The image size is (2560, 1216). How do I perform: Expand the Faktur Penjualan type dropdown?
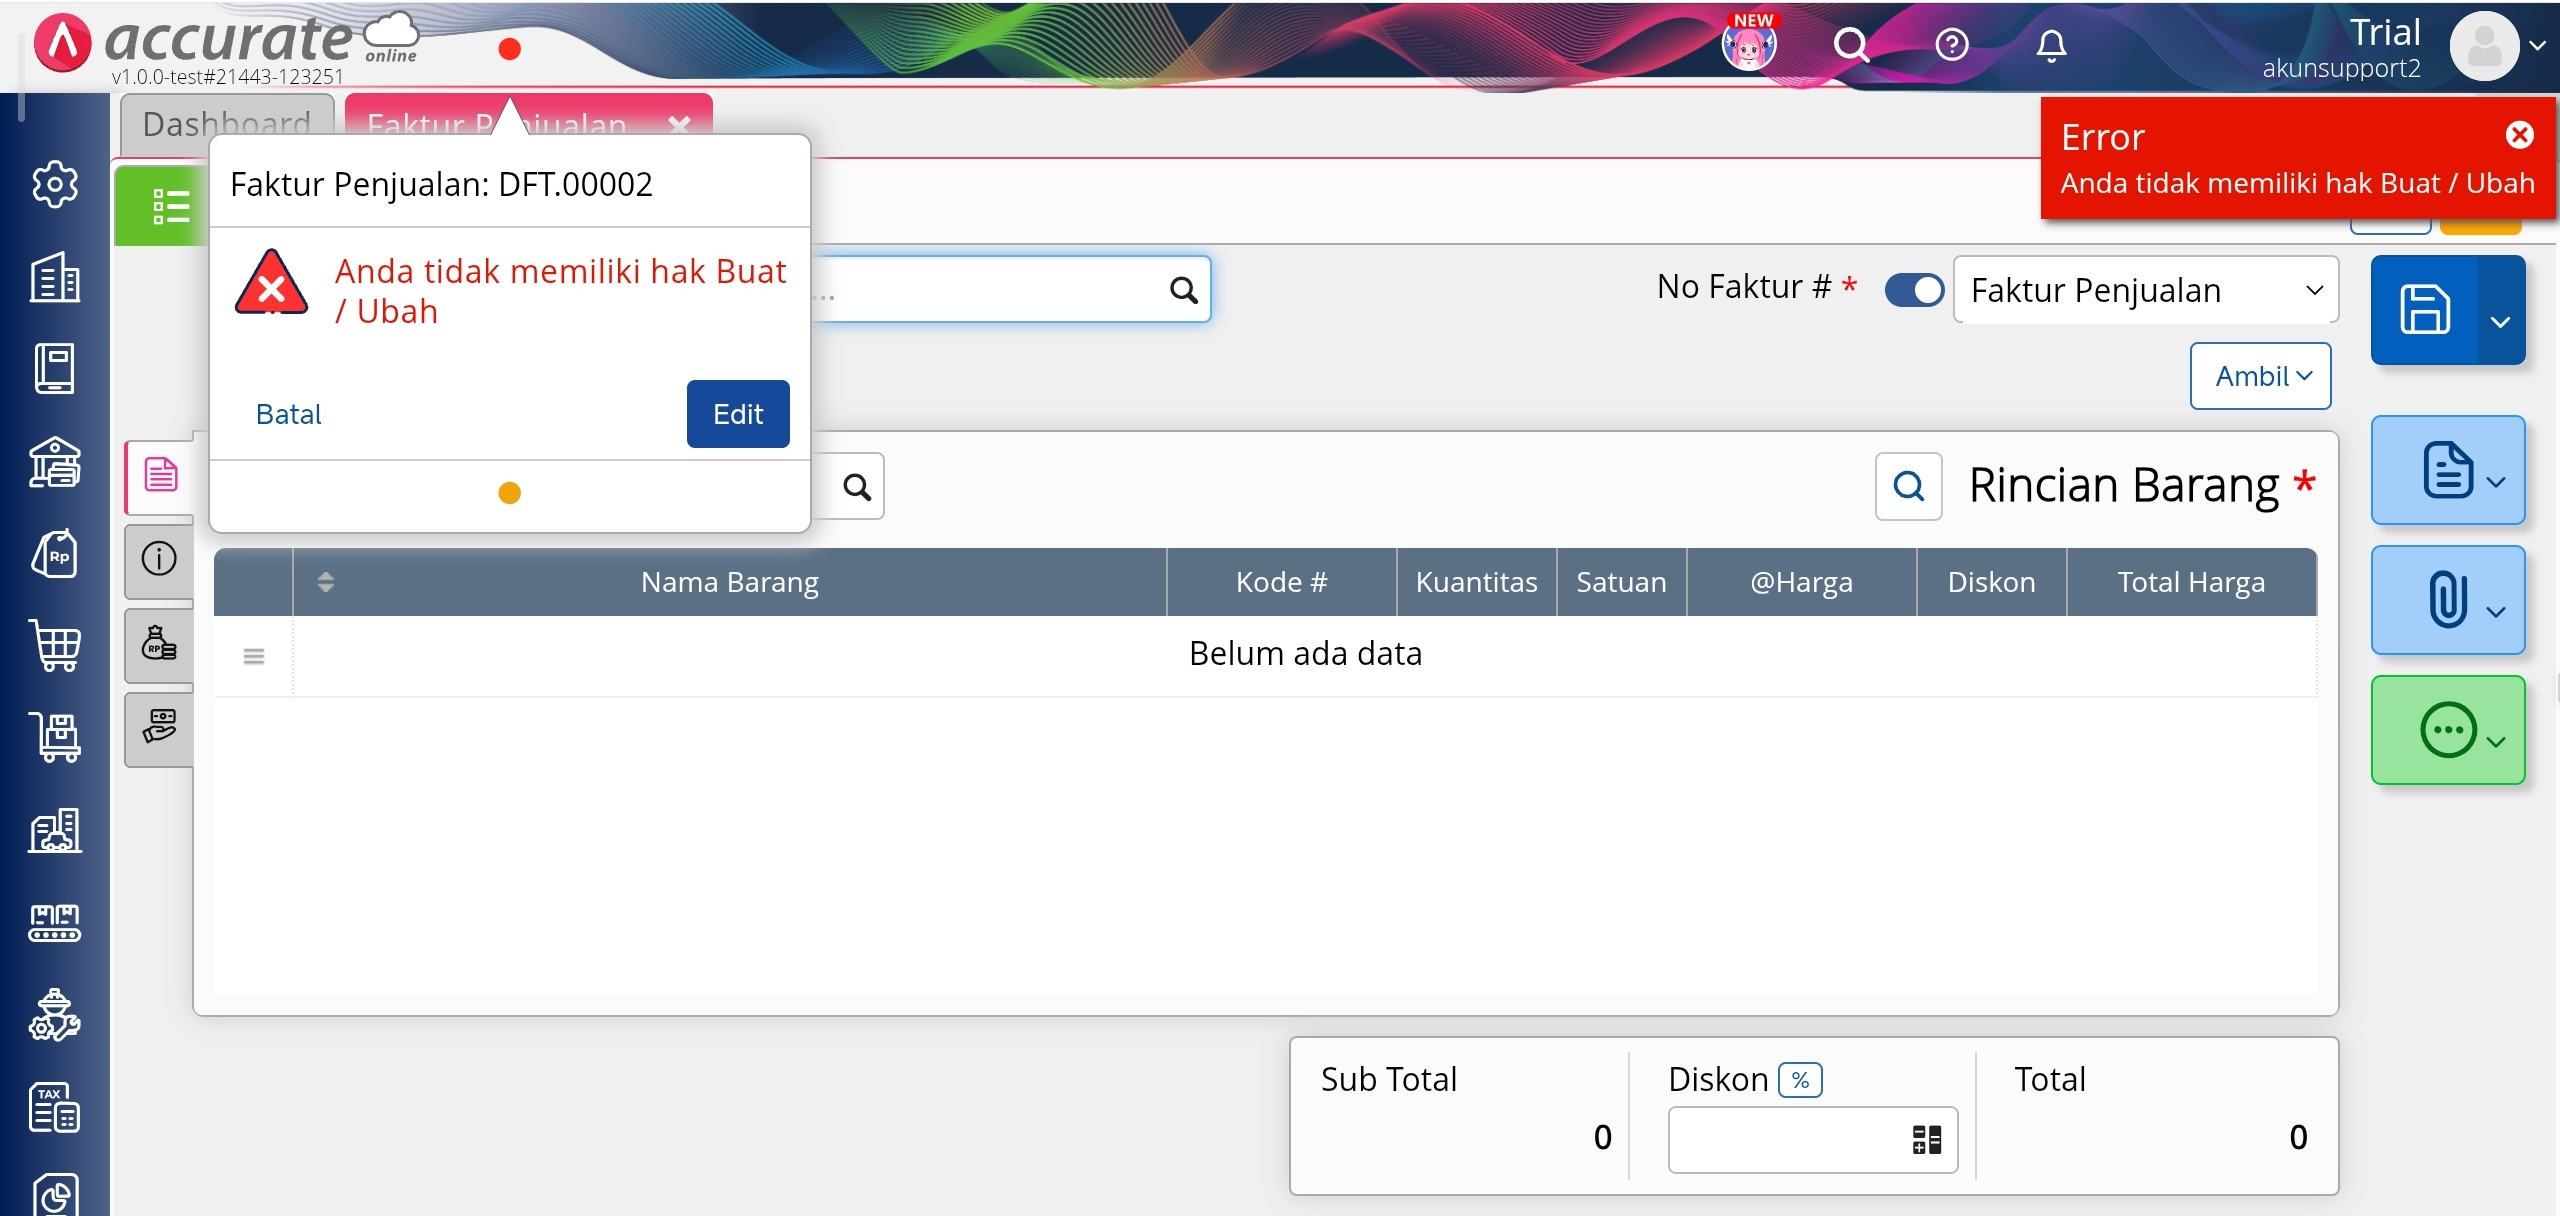(x=2145, y=290)
